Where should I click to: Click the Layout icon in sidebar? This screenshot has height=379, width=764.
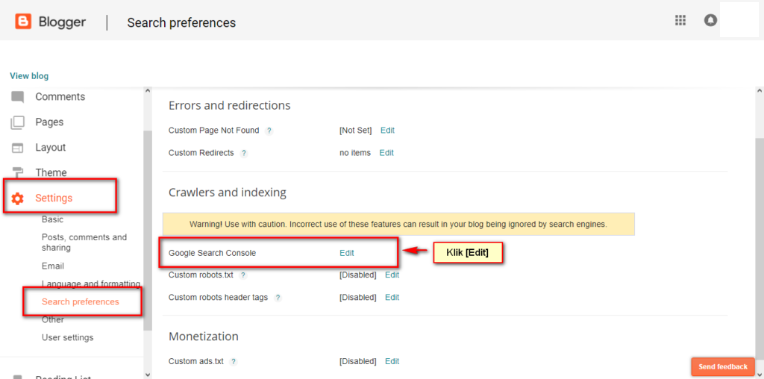click(x=18, y=148)
